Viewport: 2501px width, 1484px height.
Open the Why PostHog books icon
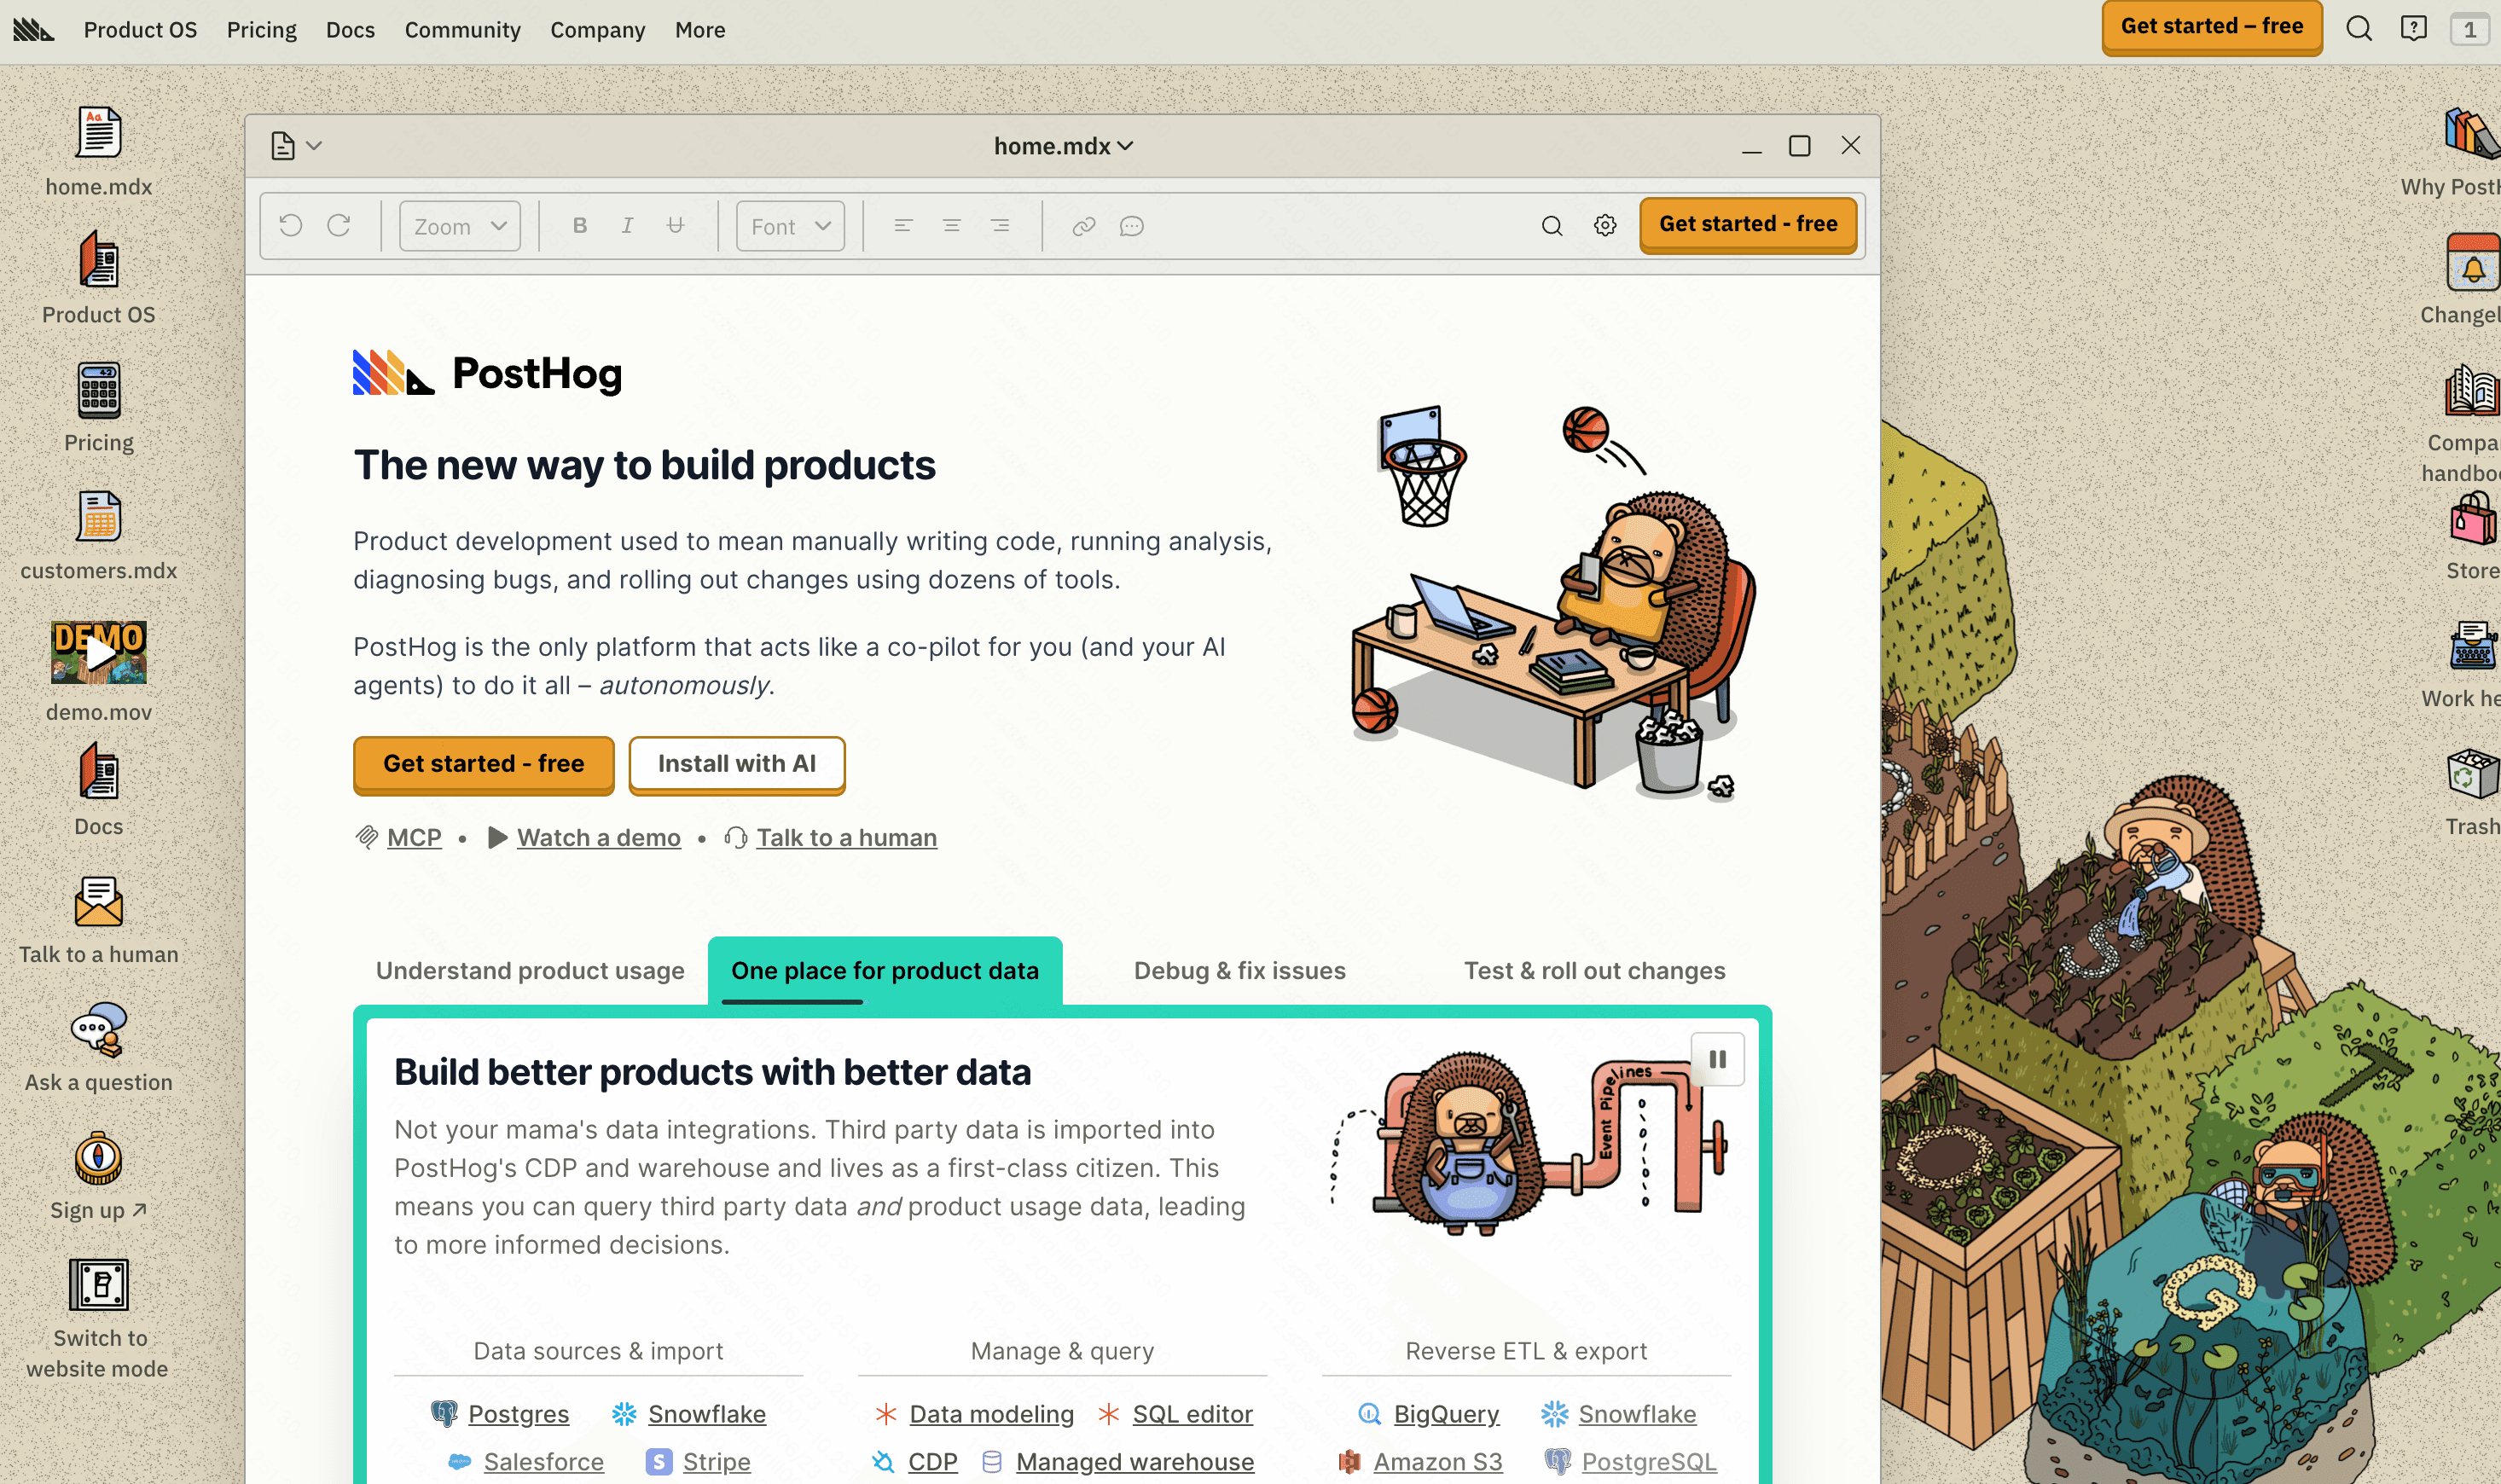pos(2472,132)
